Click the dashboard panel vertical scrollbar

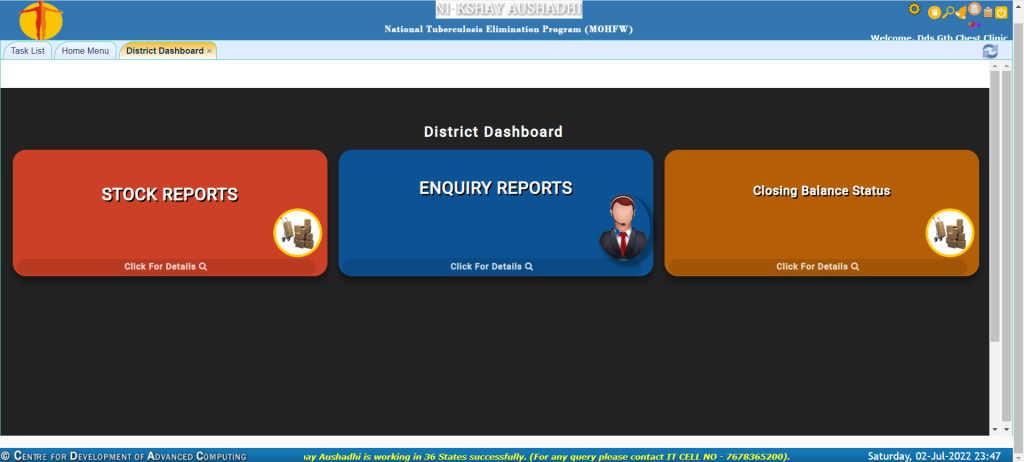(995, 206)
